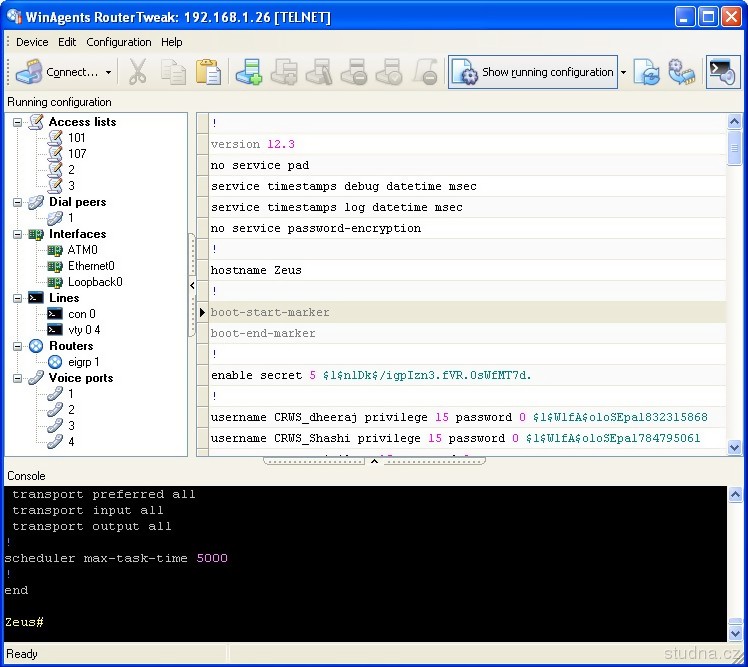The width and height of the screenshot is (748, 667).
Task: Open the Connect dropdown arrow
Action: coord(108,72)
